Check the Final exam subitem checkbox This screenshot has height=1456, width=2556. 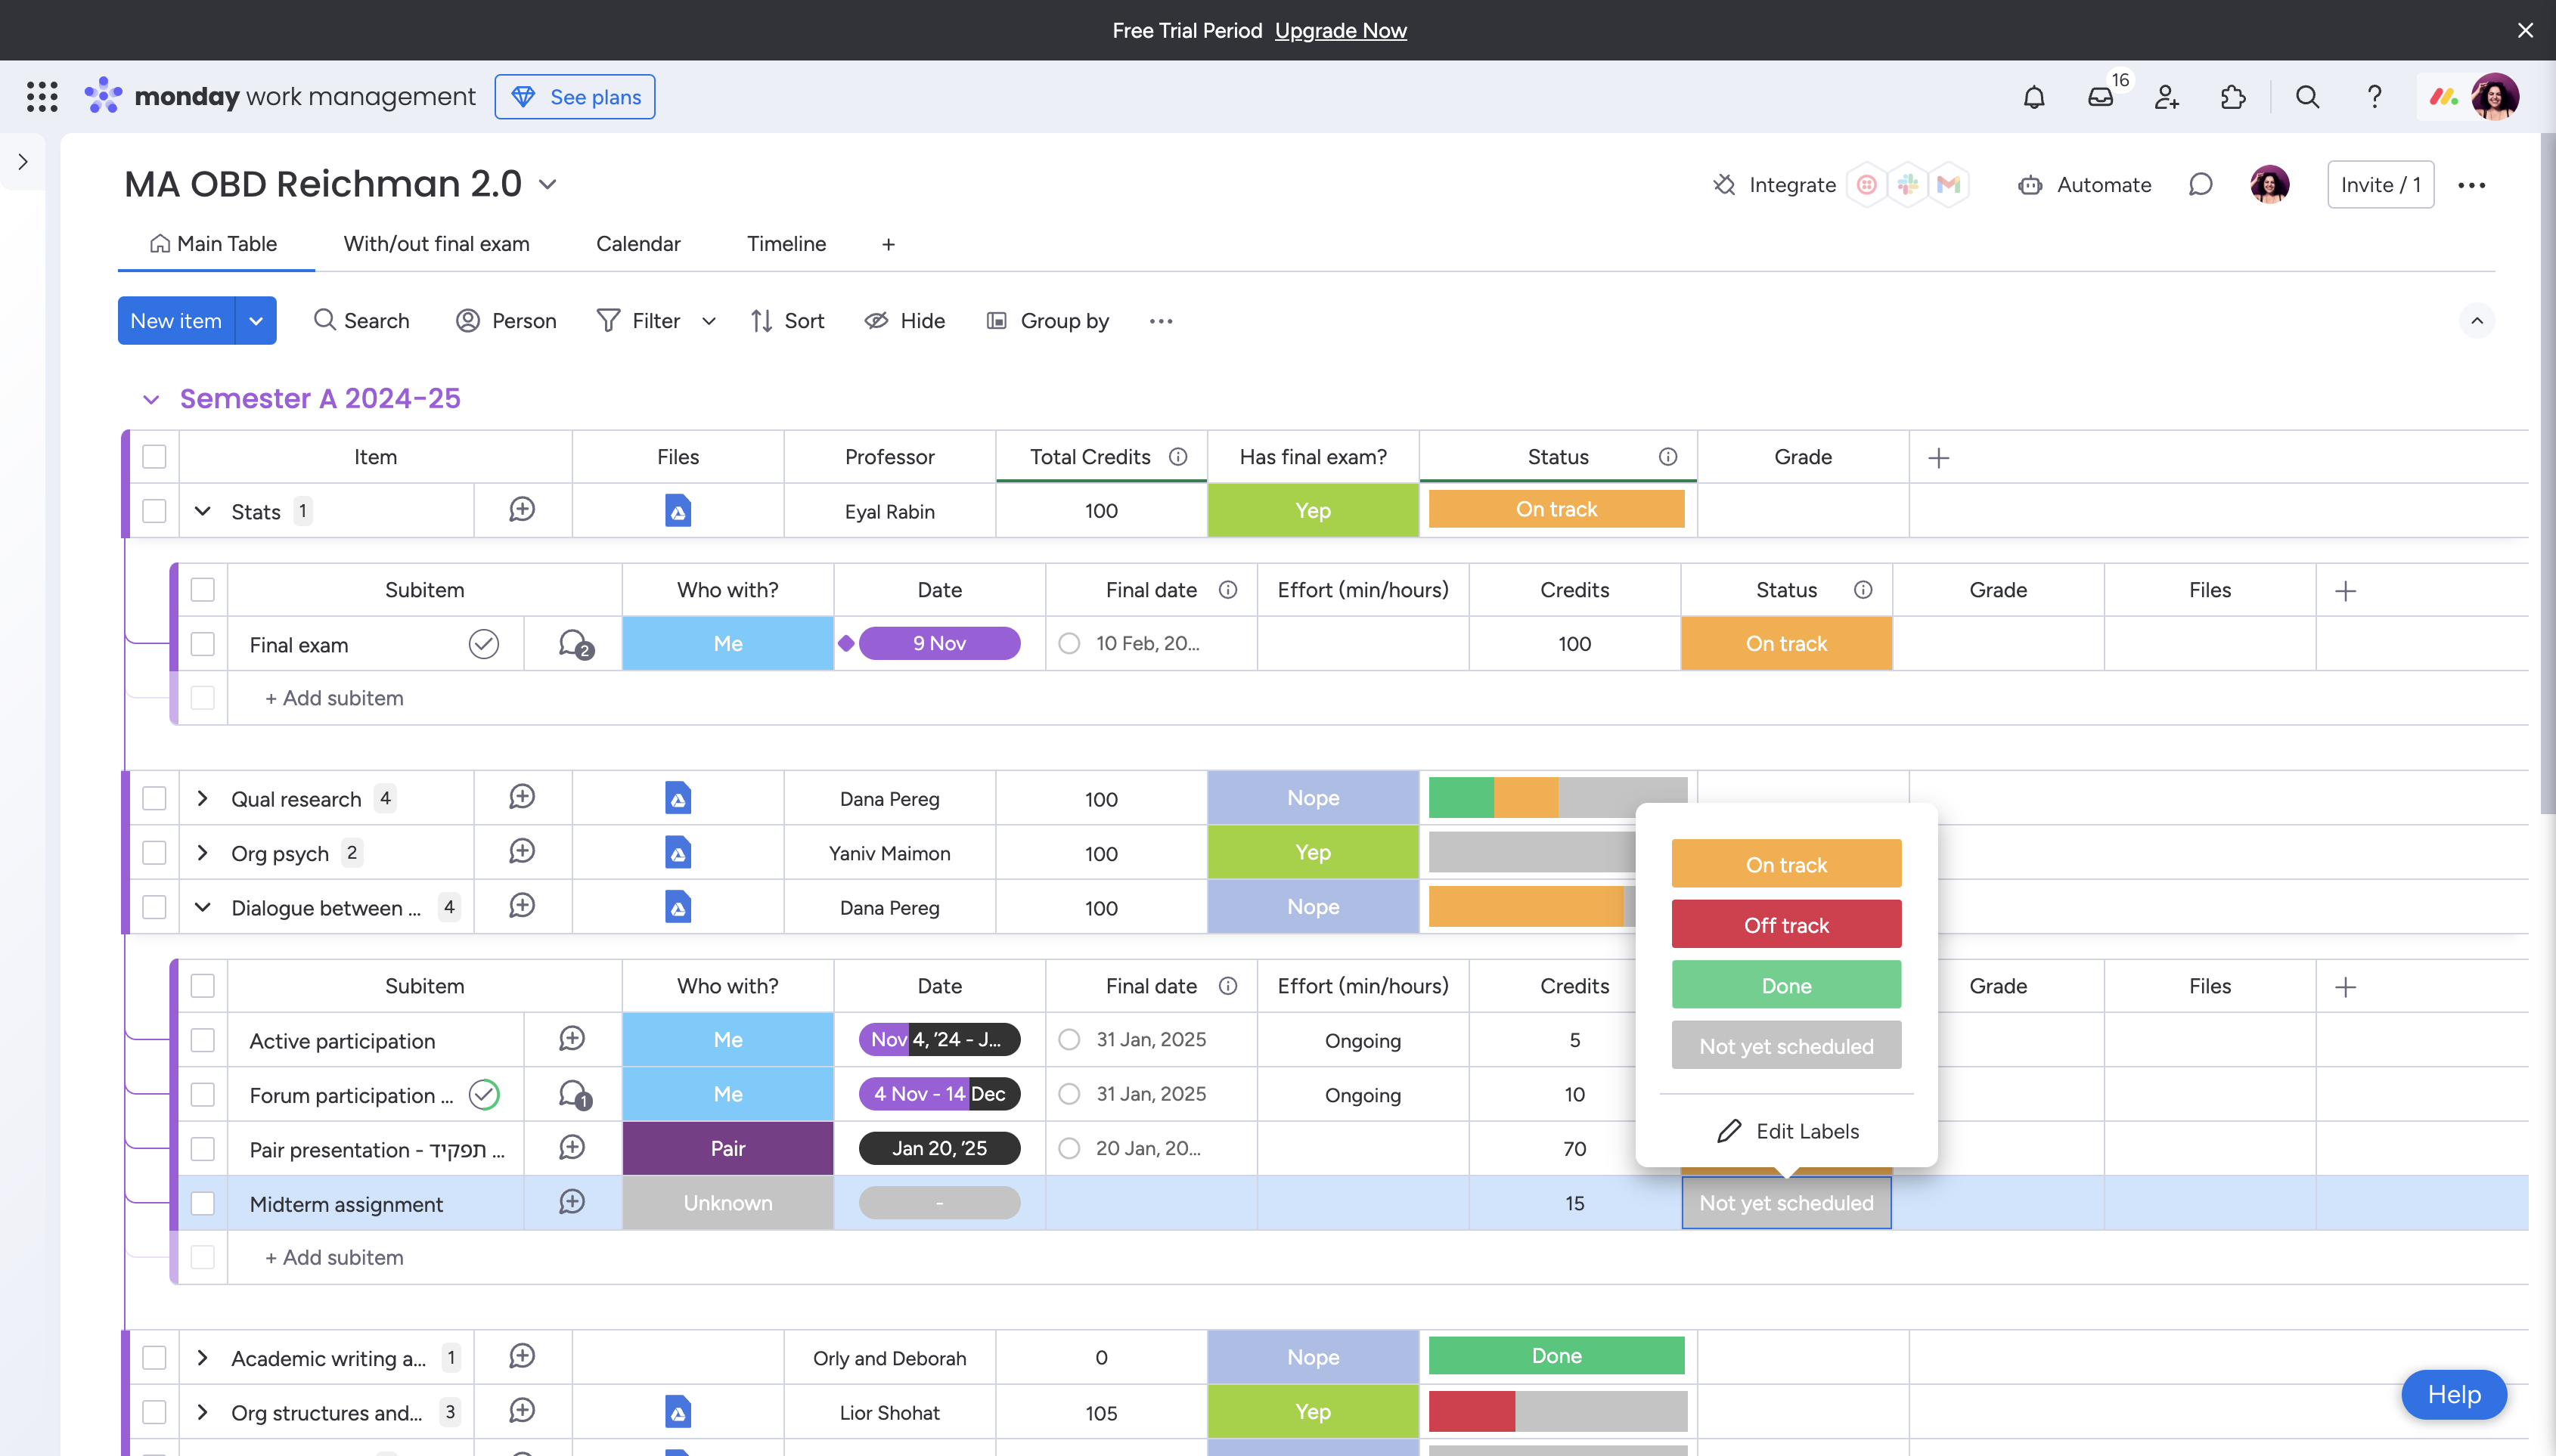(x=203, y=644)
